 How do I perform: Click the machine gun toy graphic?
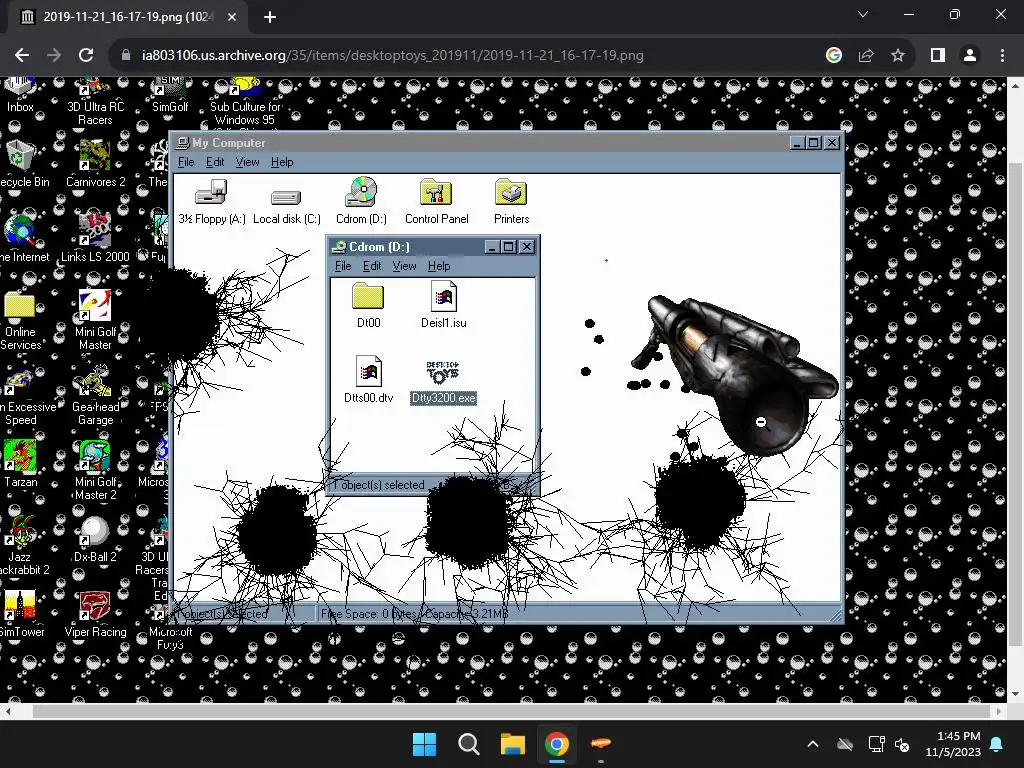pyautogui.click(x=735, y=374)
